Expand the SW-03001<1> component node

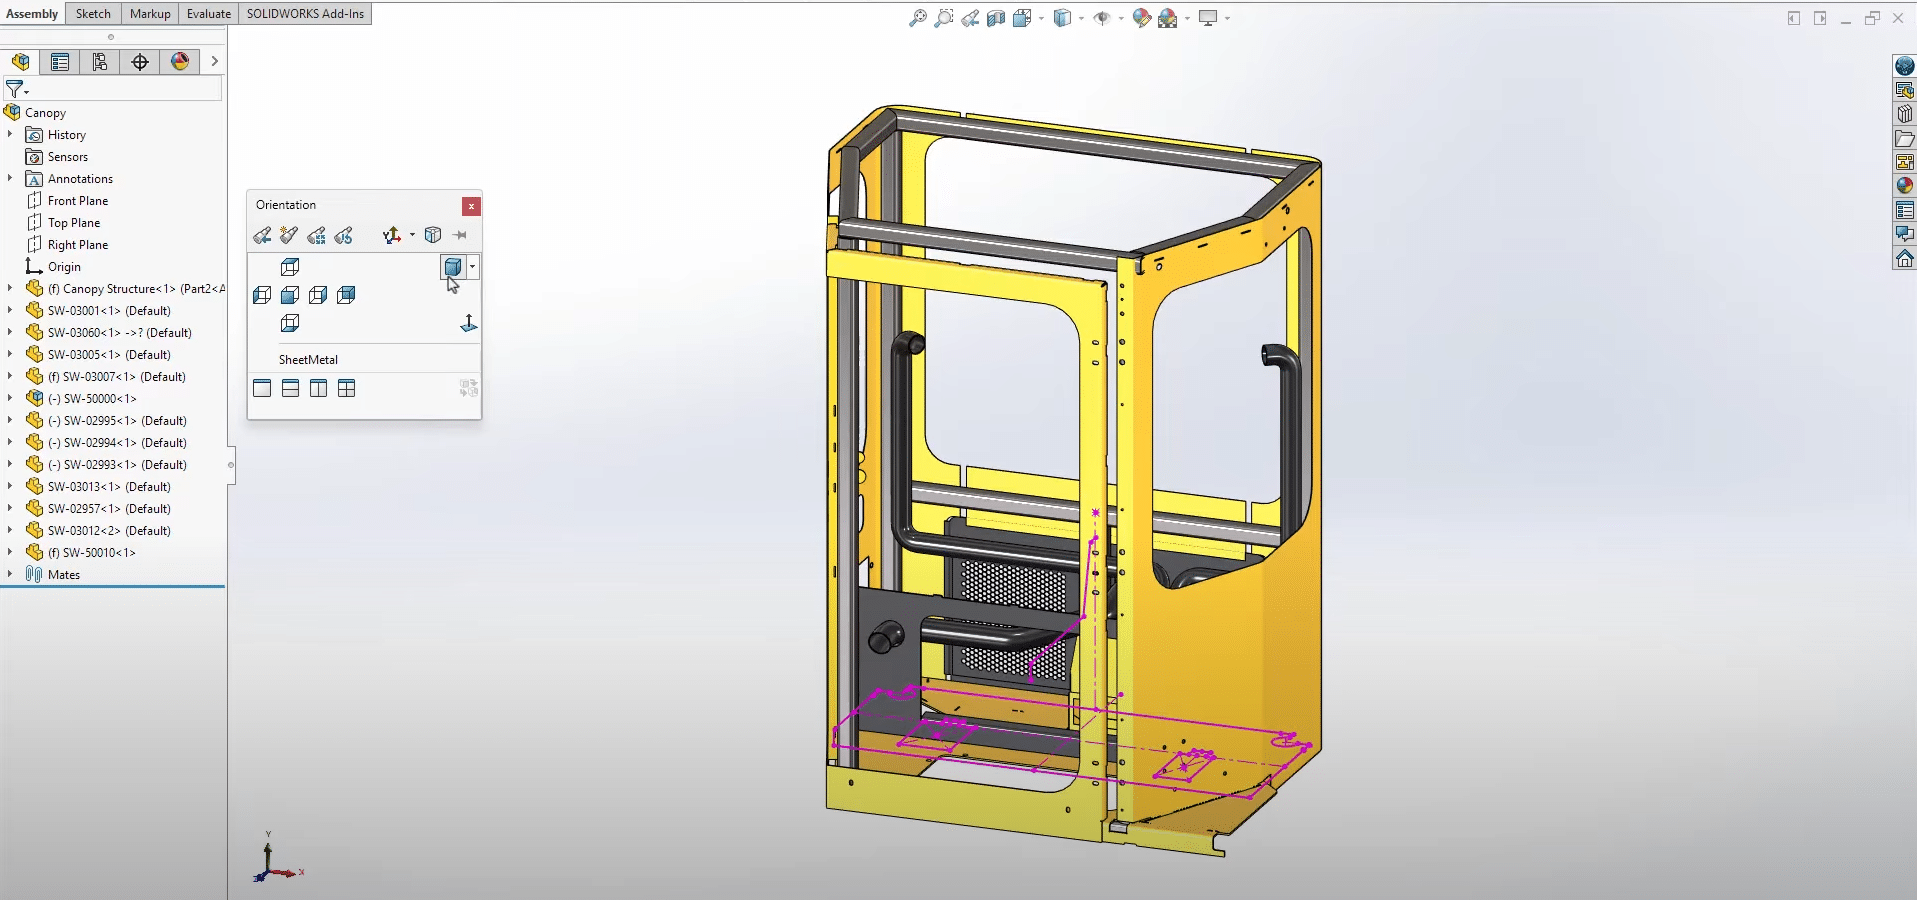pyautogui.click(x=10, y=310)
